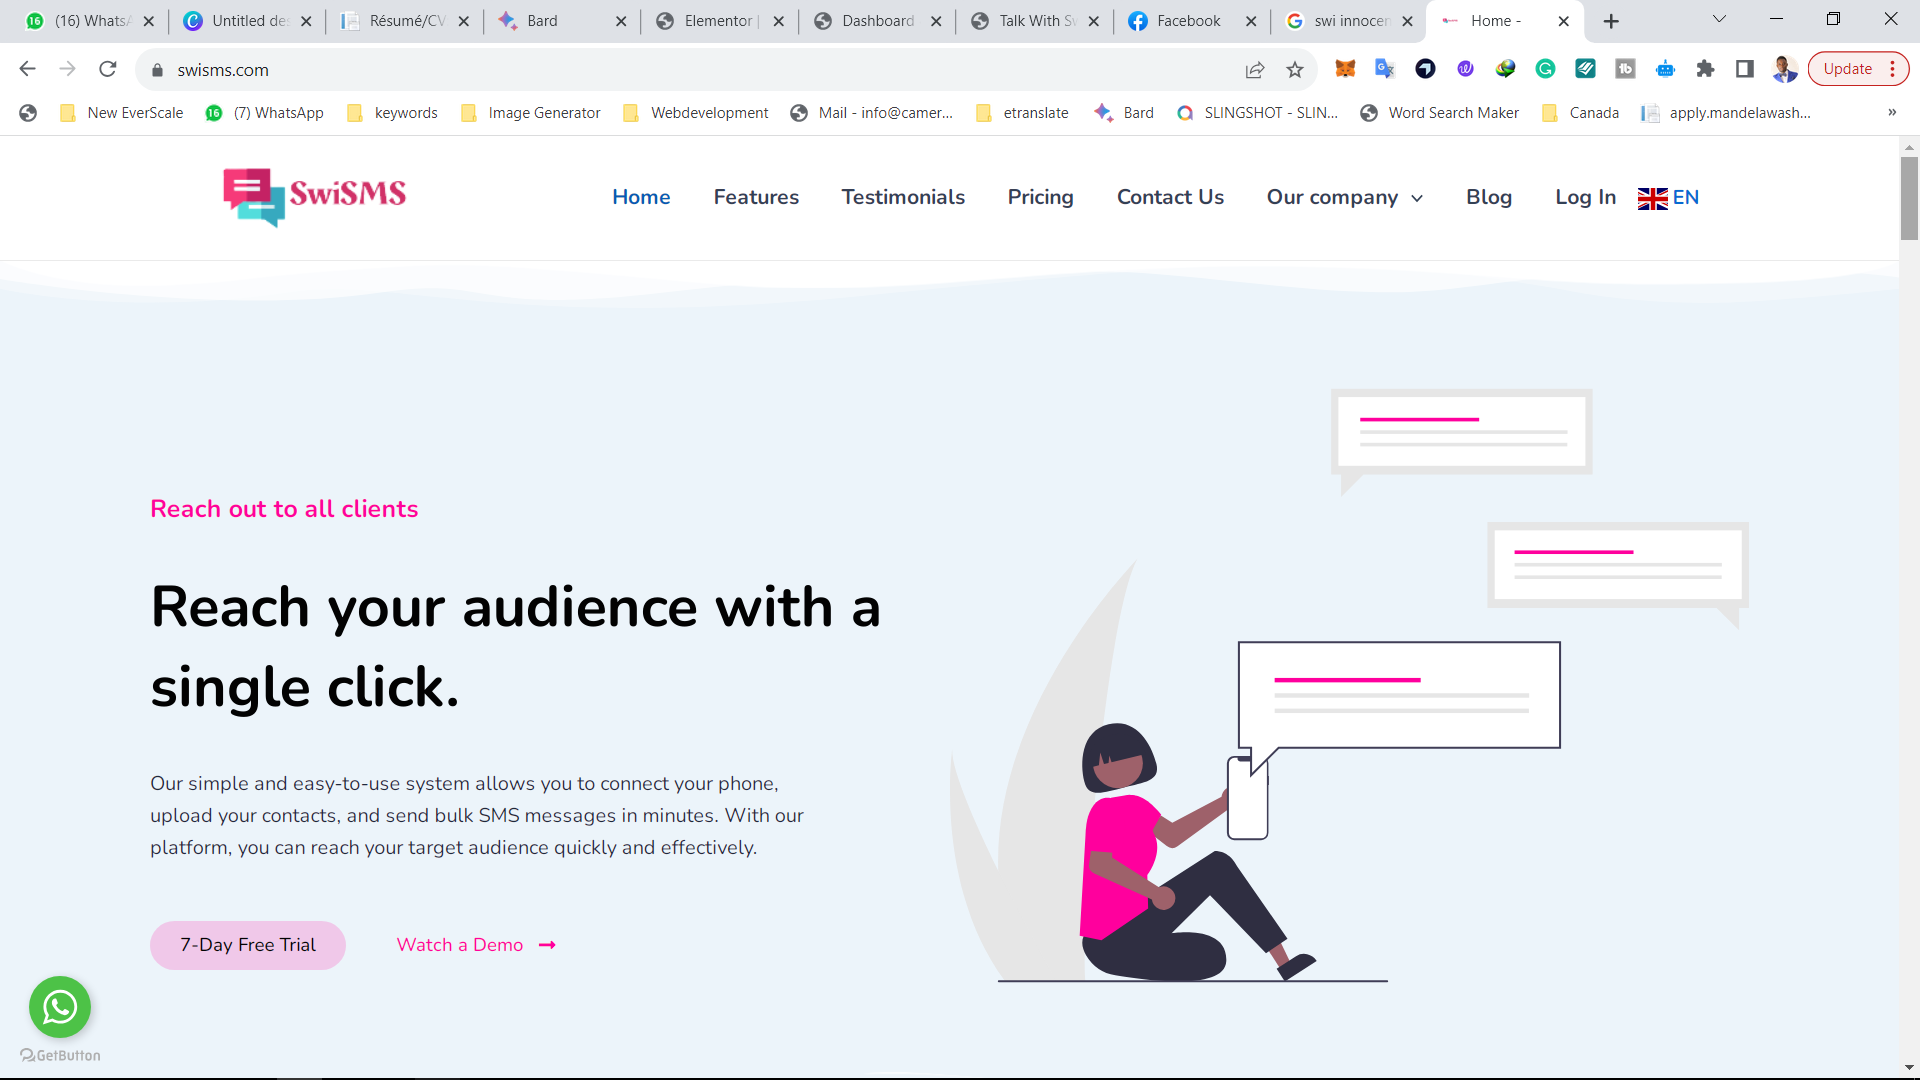Show hidden bookmarks with the chevron
The image size is (1920, 1080).
[x=1892, y=113]
